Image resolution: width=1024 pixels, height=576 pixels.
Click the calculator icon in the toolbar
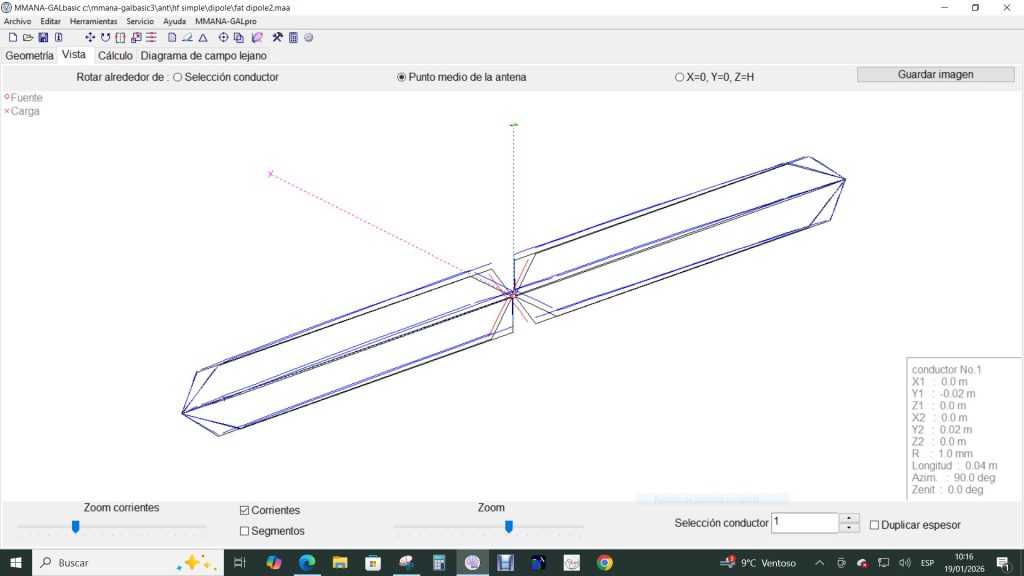pyautogui.click(x=293, y=37)
